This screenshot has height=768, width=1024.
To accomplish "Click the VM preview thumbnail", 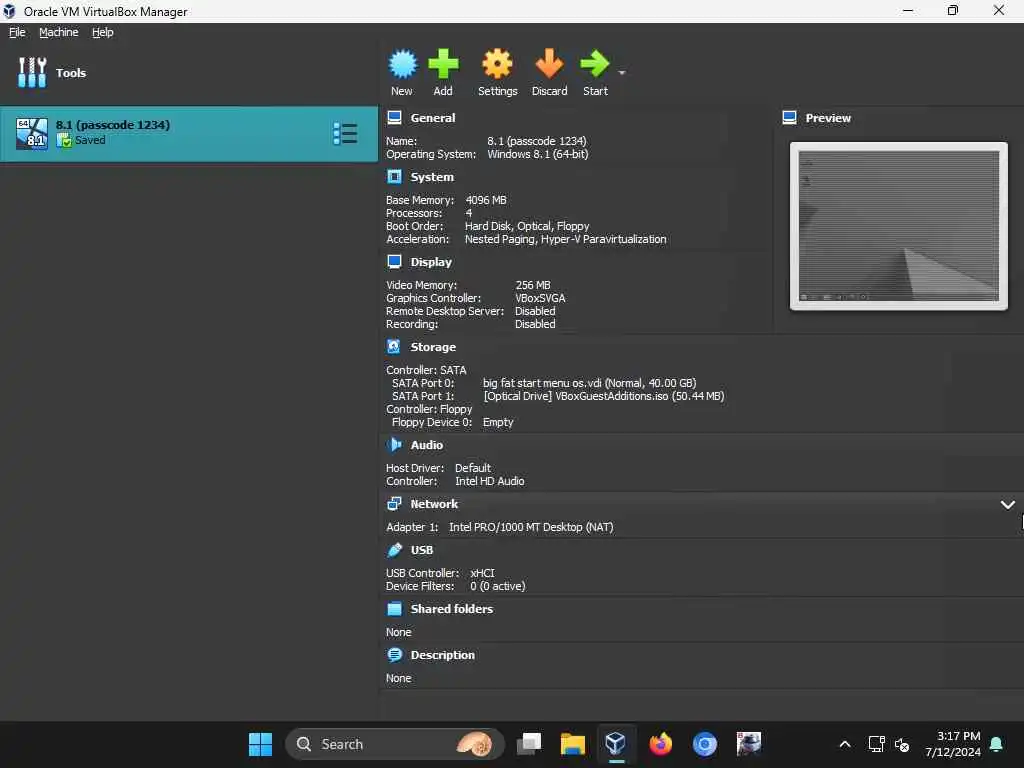I will point(899,226).
